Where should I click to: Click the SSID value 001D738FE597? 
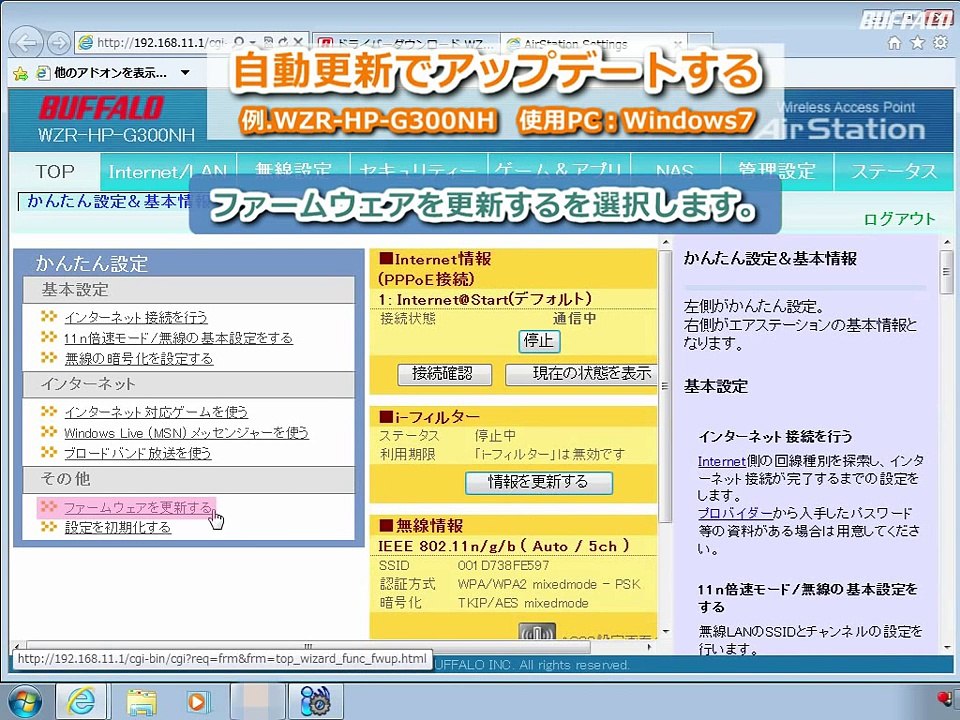click(x=503, y=565)
